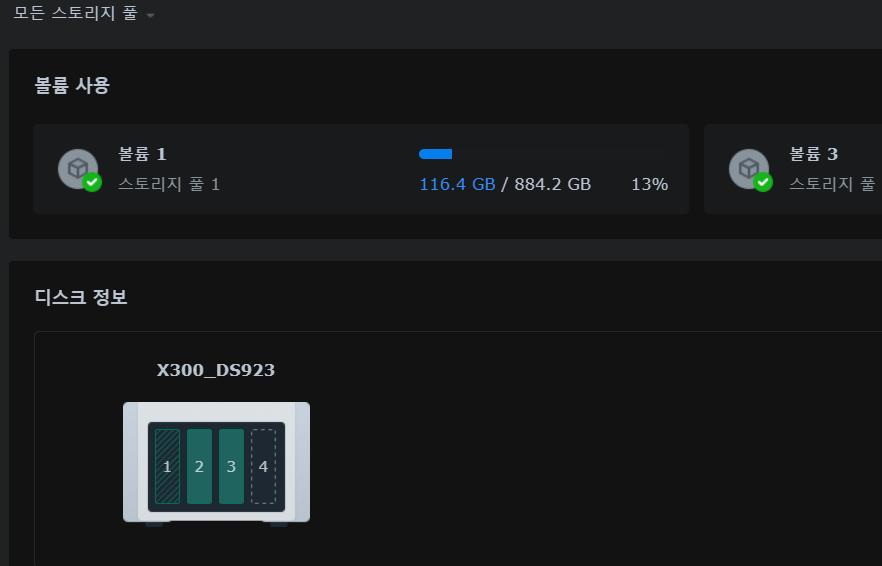Select disk slot 2 on the NAS
Screen dimensions: 882x566
(x=199, y=466)
